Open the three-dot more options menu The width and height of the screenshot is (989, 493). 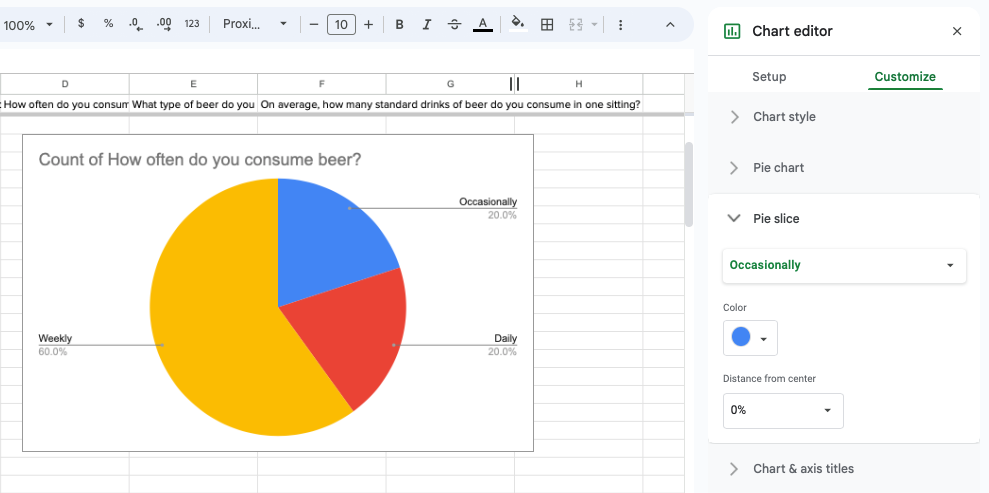tap(621, 24)
